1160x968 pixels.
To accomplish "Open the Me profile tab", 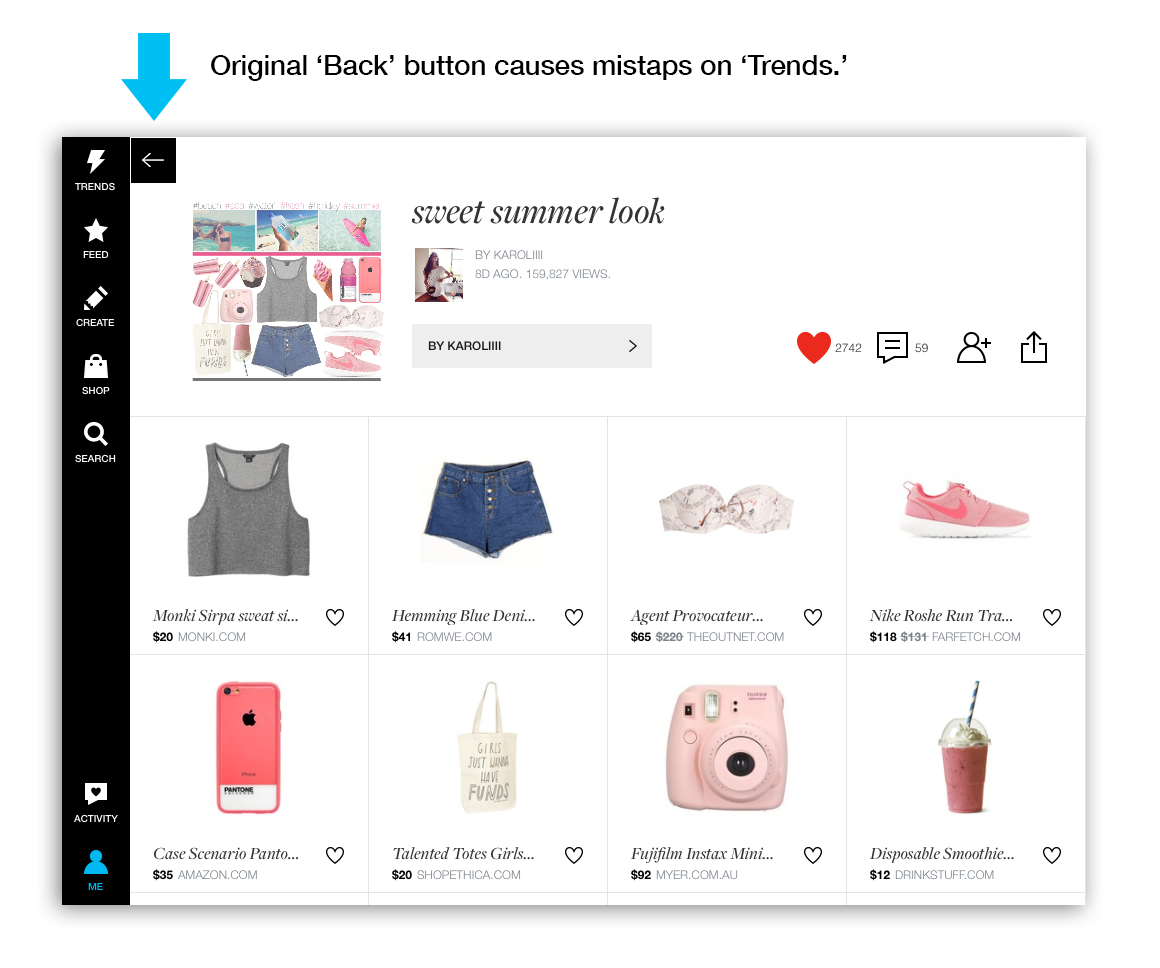I will click(x=95, y=870).
